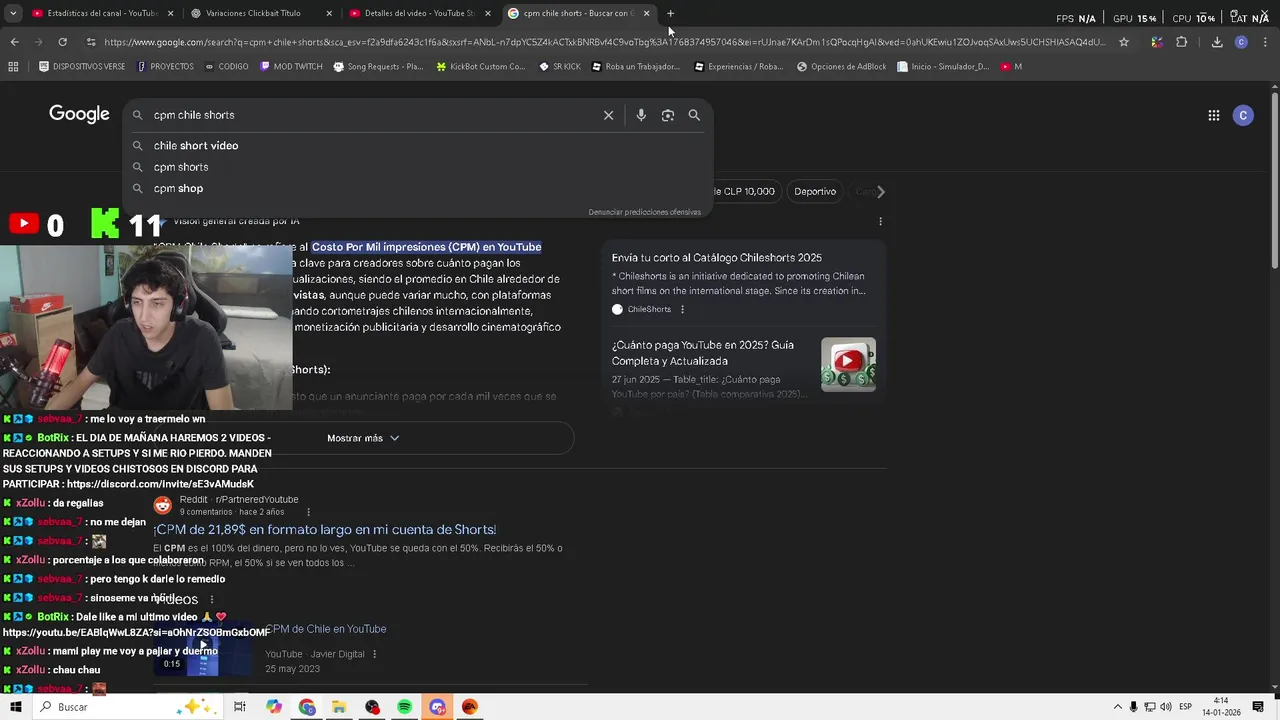This screenshot has width=1280, height=720.
Task: Open Google Lens image search icon
Action: (668, 115)
